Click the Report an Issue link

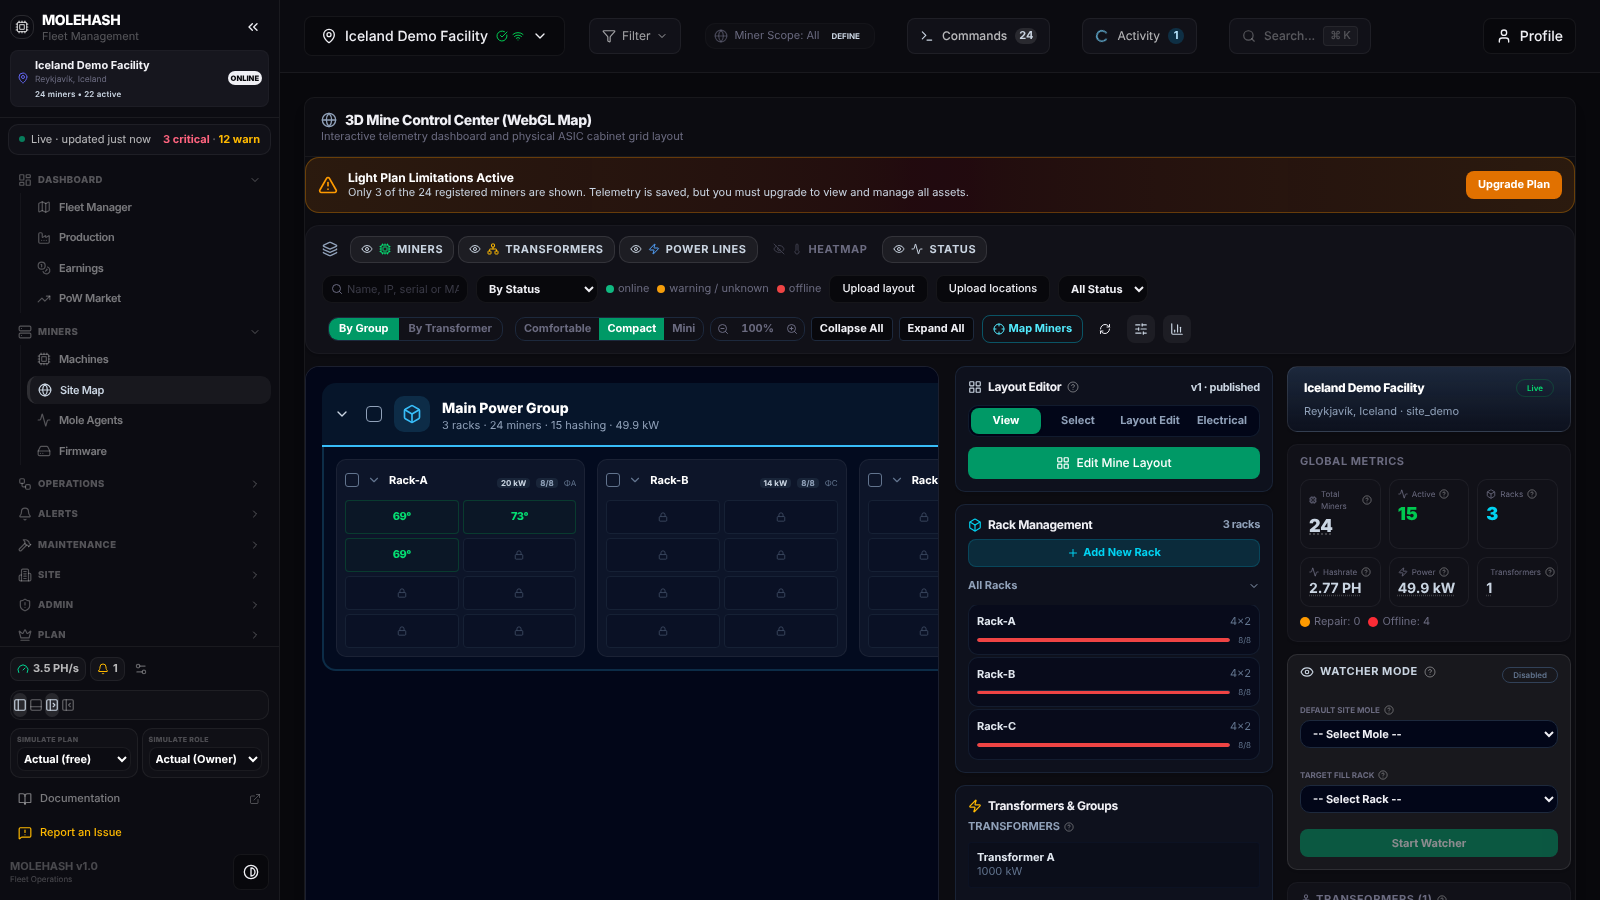tap(70, 833)
